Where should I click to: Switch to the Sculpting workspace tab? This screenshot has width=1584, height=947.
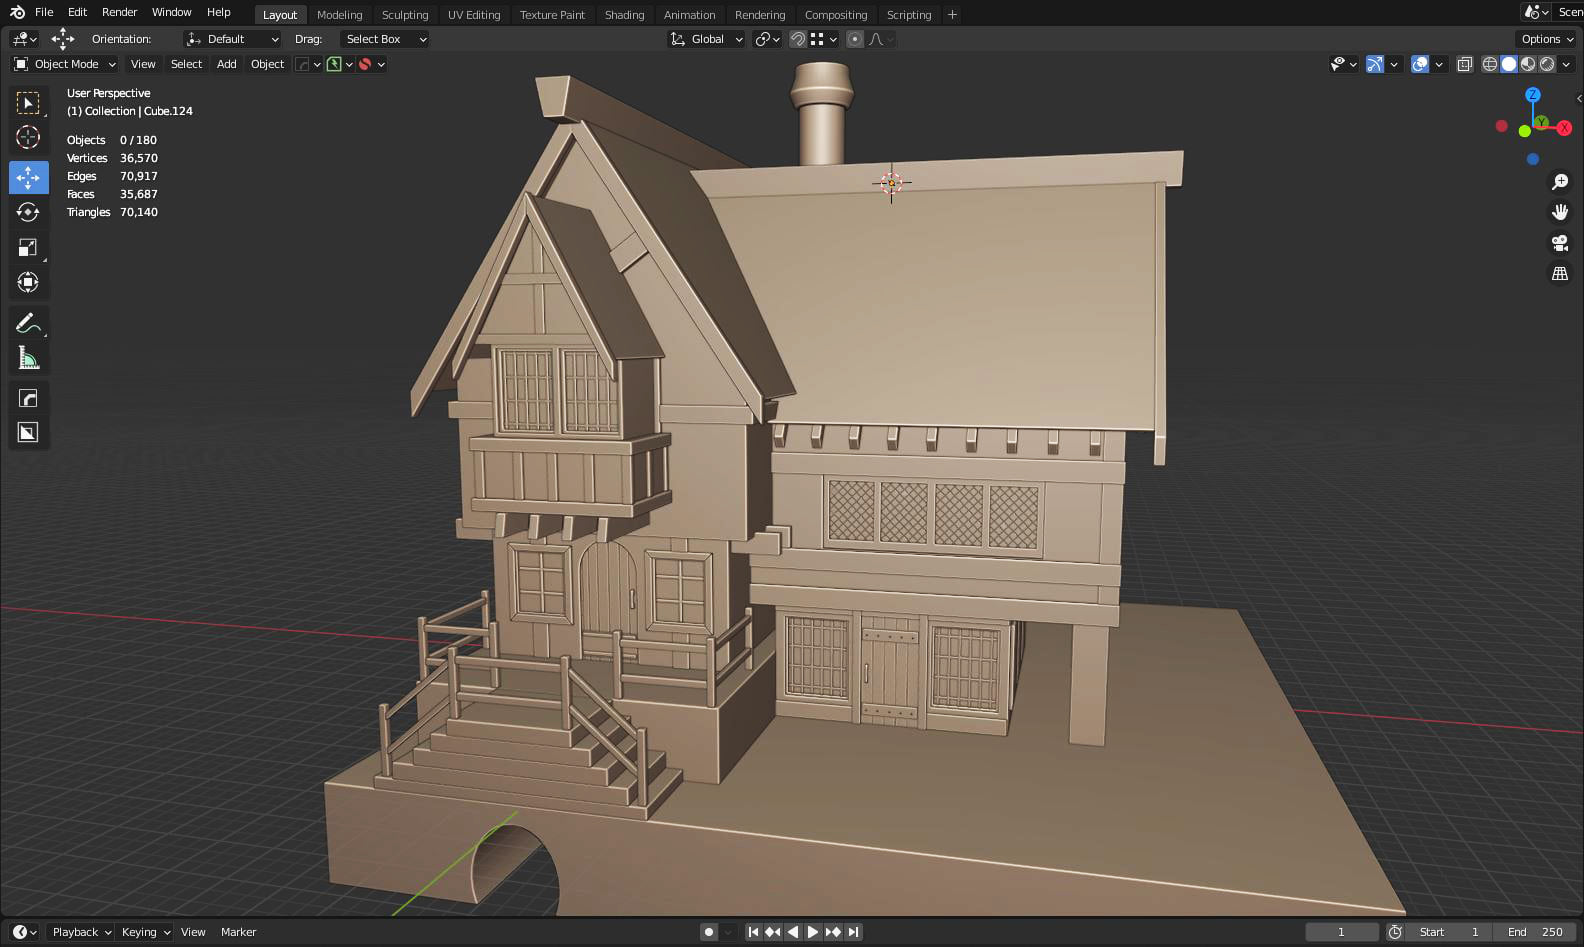pos(405,15)
